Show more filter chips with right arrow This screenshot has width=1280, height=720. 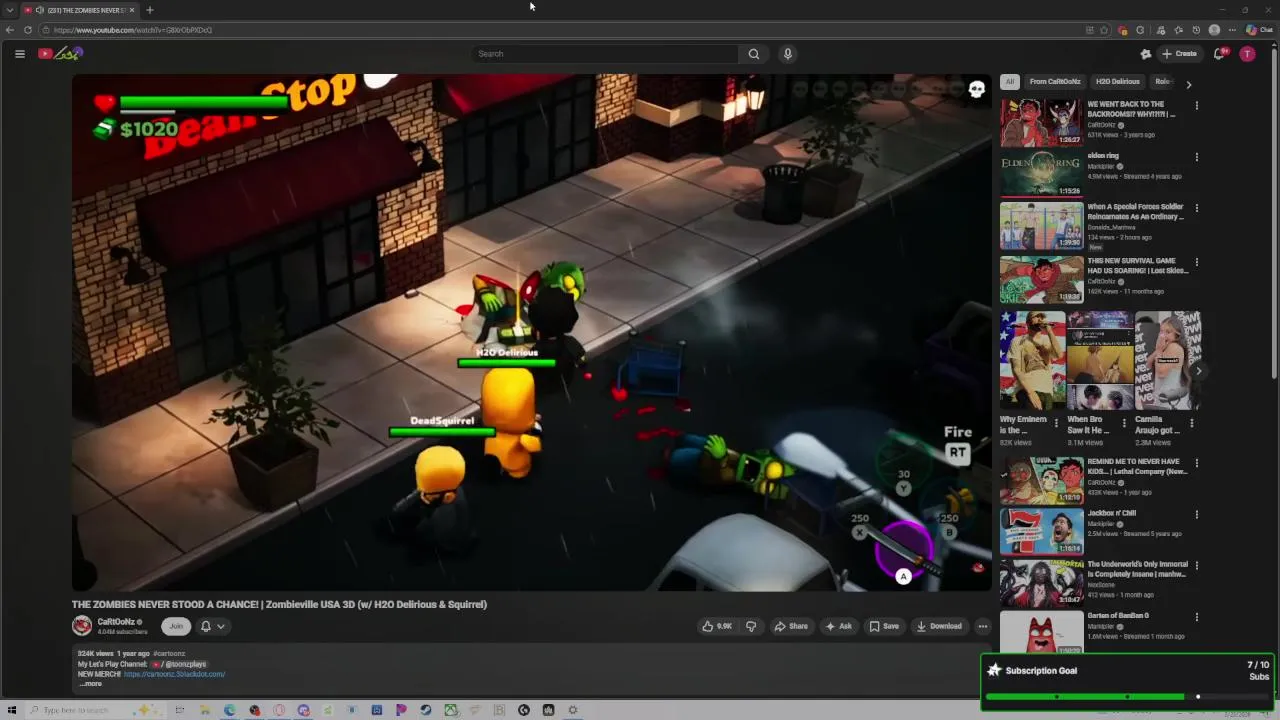point(1188,84)
